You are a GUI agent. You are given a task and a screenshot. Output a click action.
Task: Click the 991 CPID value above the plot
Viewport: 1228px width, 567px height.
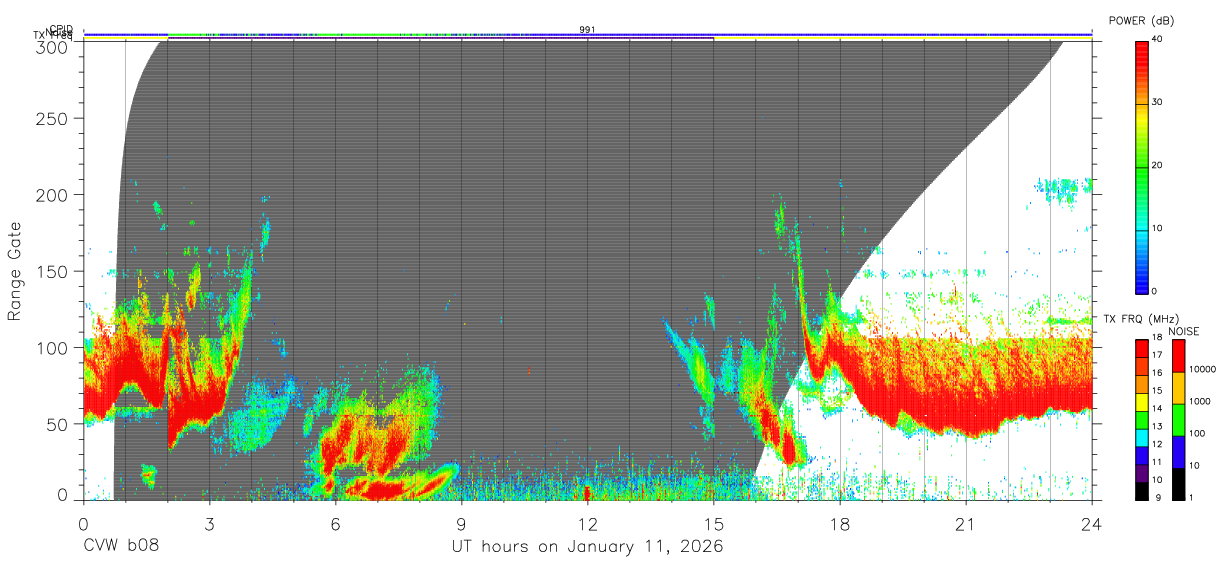click(587, 29)
